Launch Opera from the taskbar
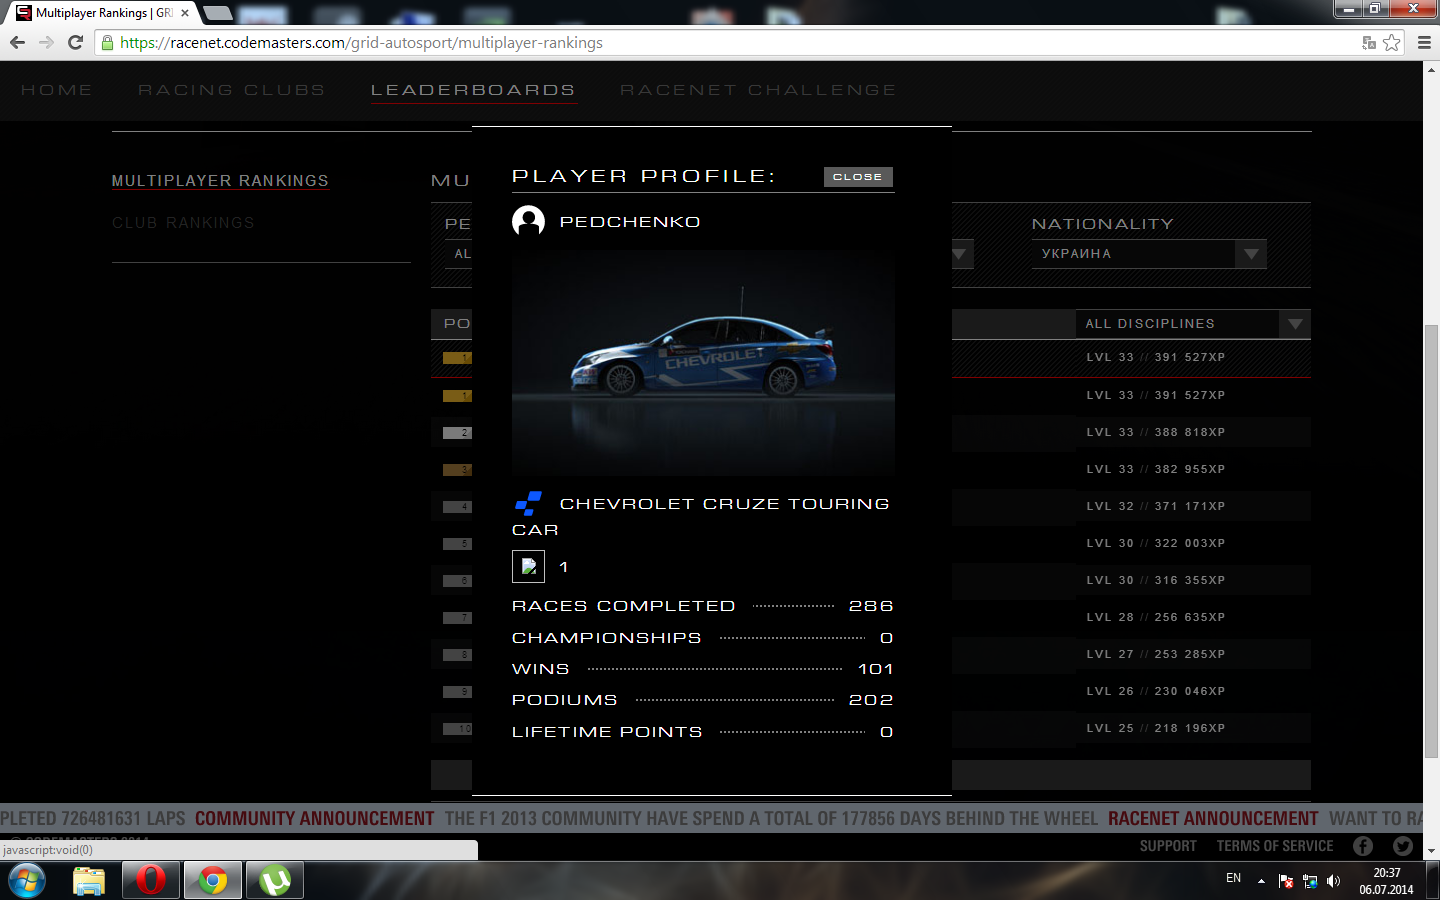This screenshot has height=900, width=1440. (151, 881)
